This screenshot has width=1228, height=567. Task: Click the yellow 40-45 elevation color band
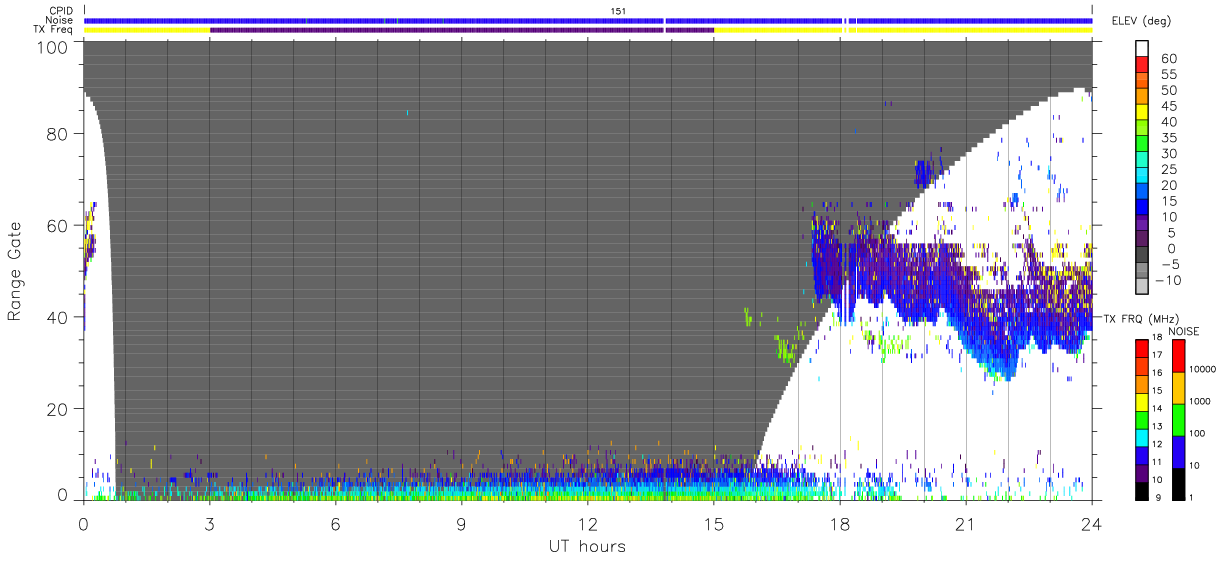click(1142, 114)
